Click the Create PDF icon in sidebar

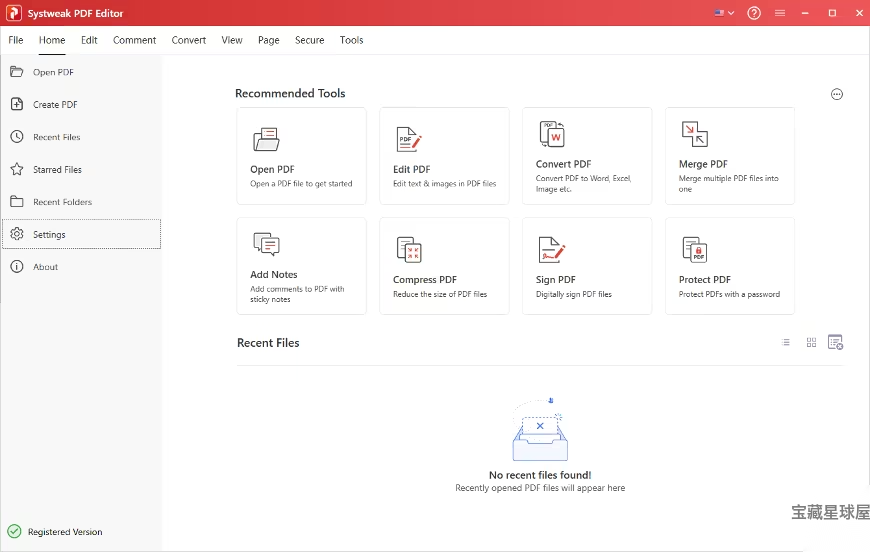(17, 104)
